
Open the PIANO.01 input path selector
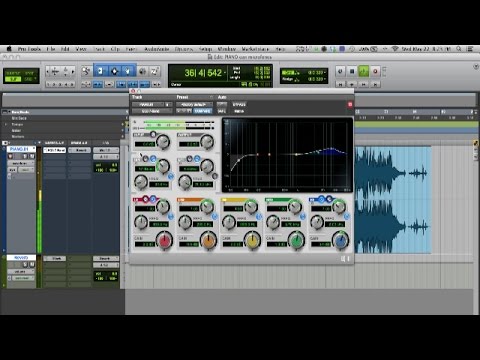pos(106,150)
